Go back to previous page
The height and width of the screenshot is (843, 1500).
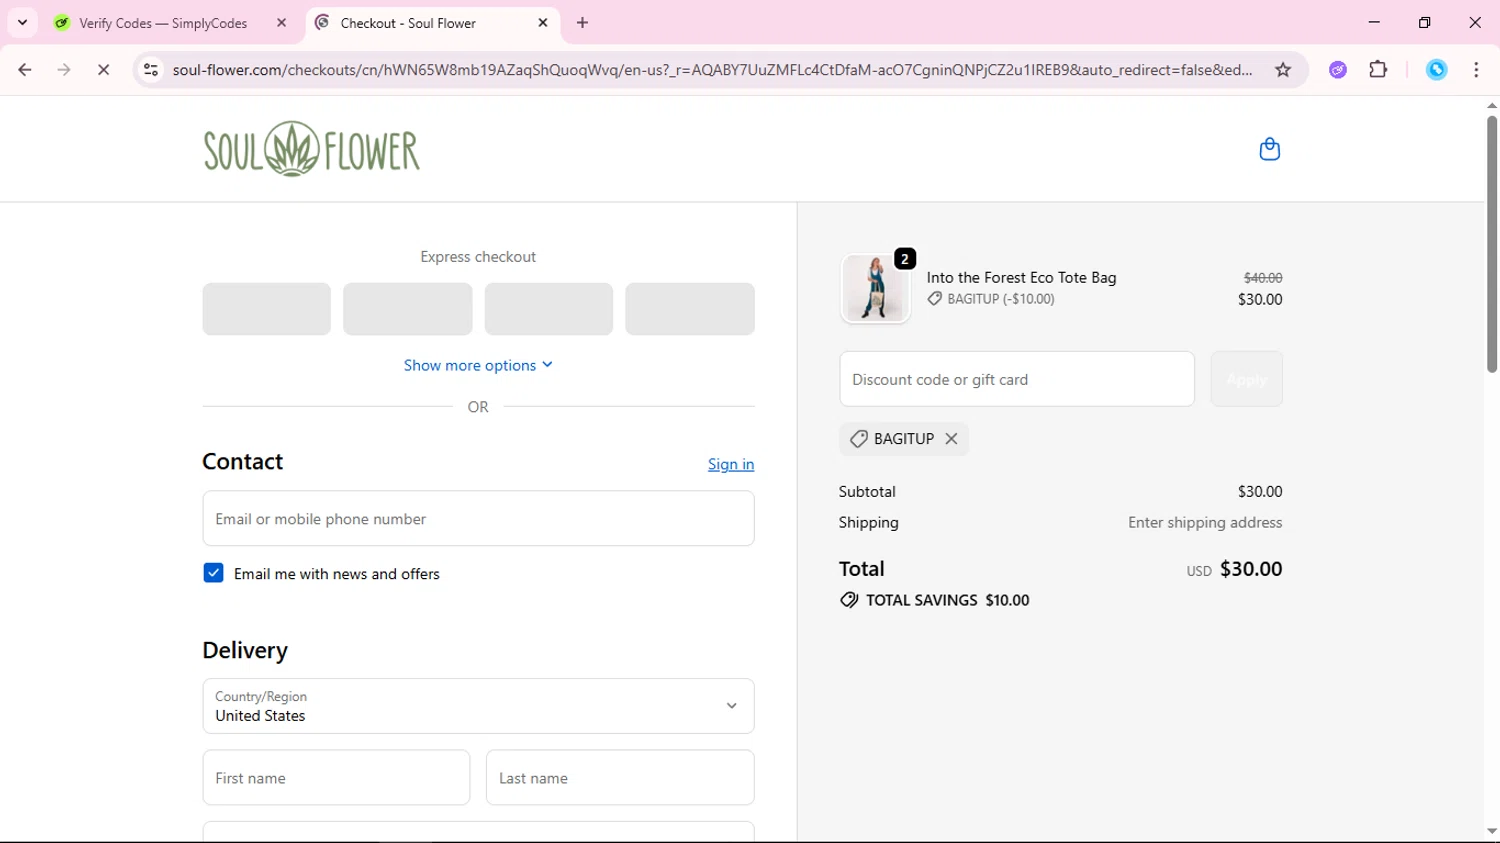(25, 70)
